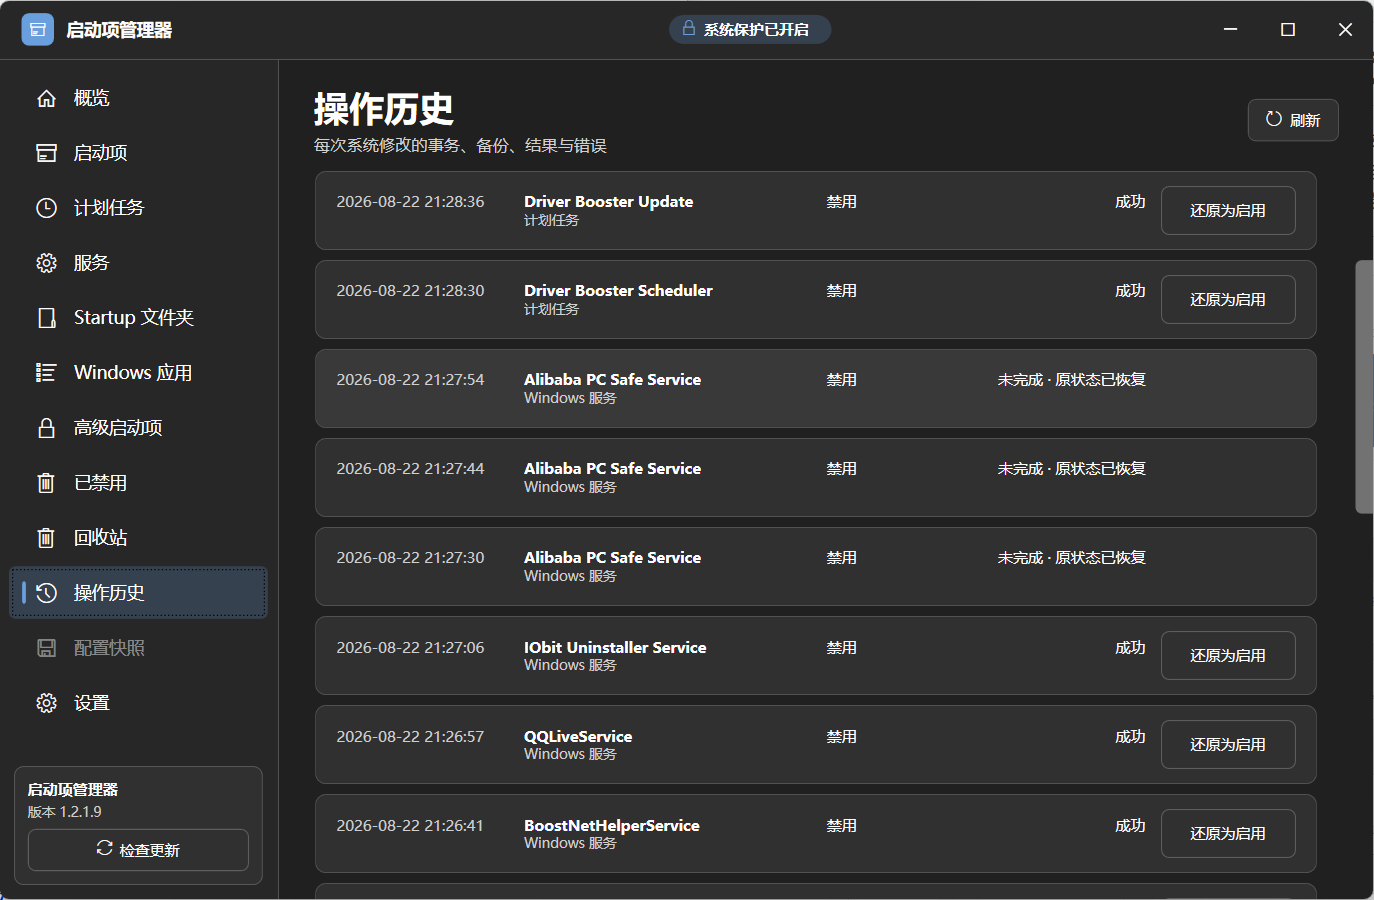The width and height of the screenshot is (1374, 900).
Task: Click the save icon beside 配置快照
Action: pos(46,648)
